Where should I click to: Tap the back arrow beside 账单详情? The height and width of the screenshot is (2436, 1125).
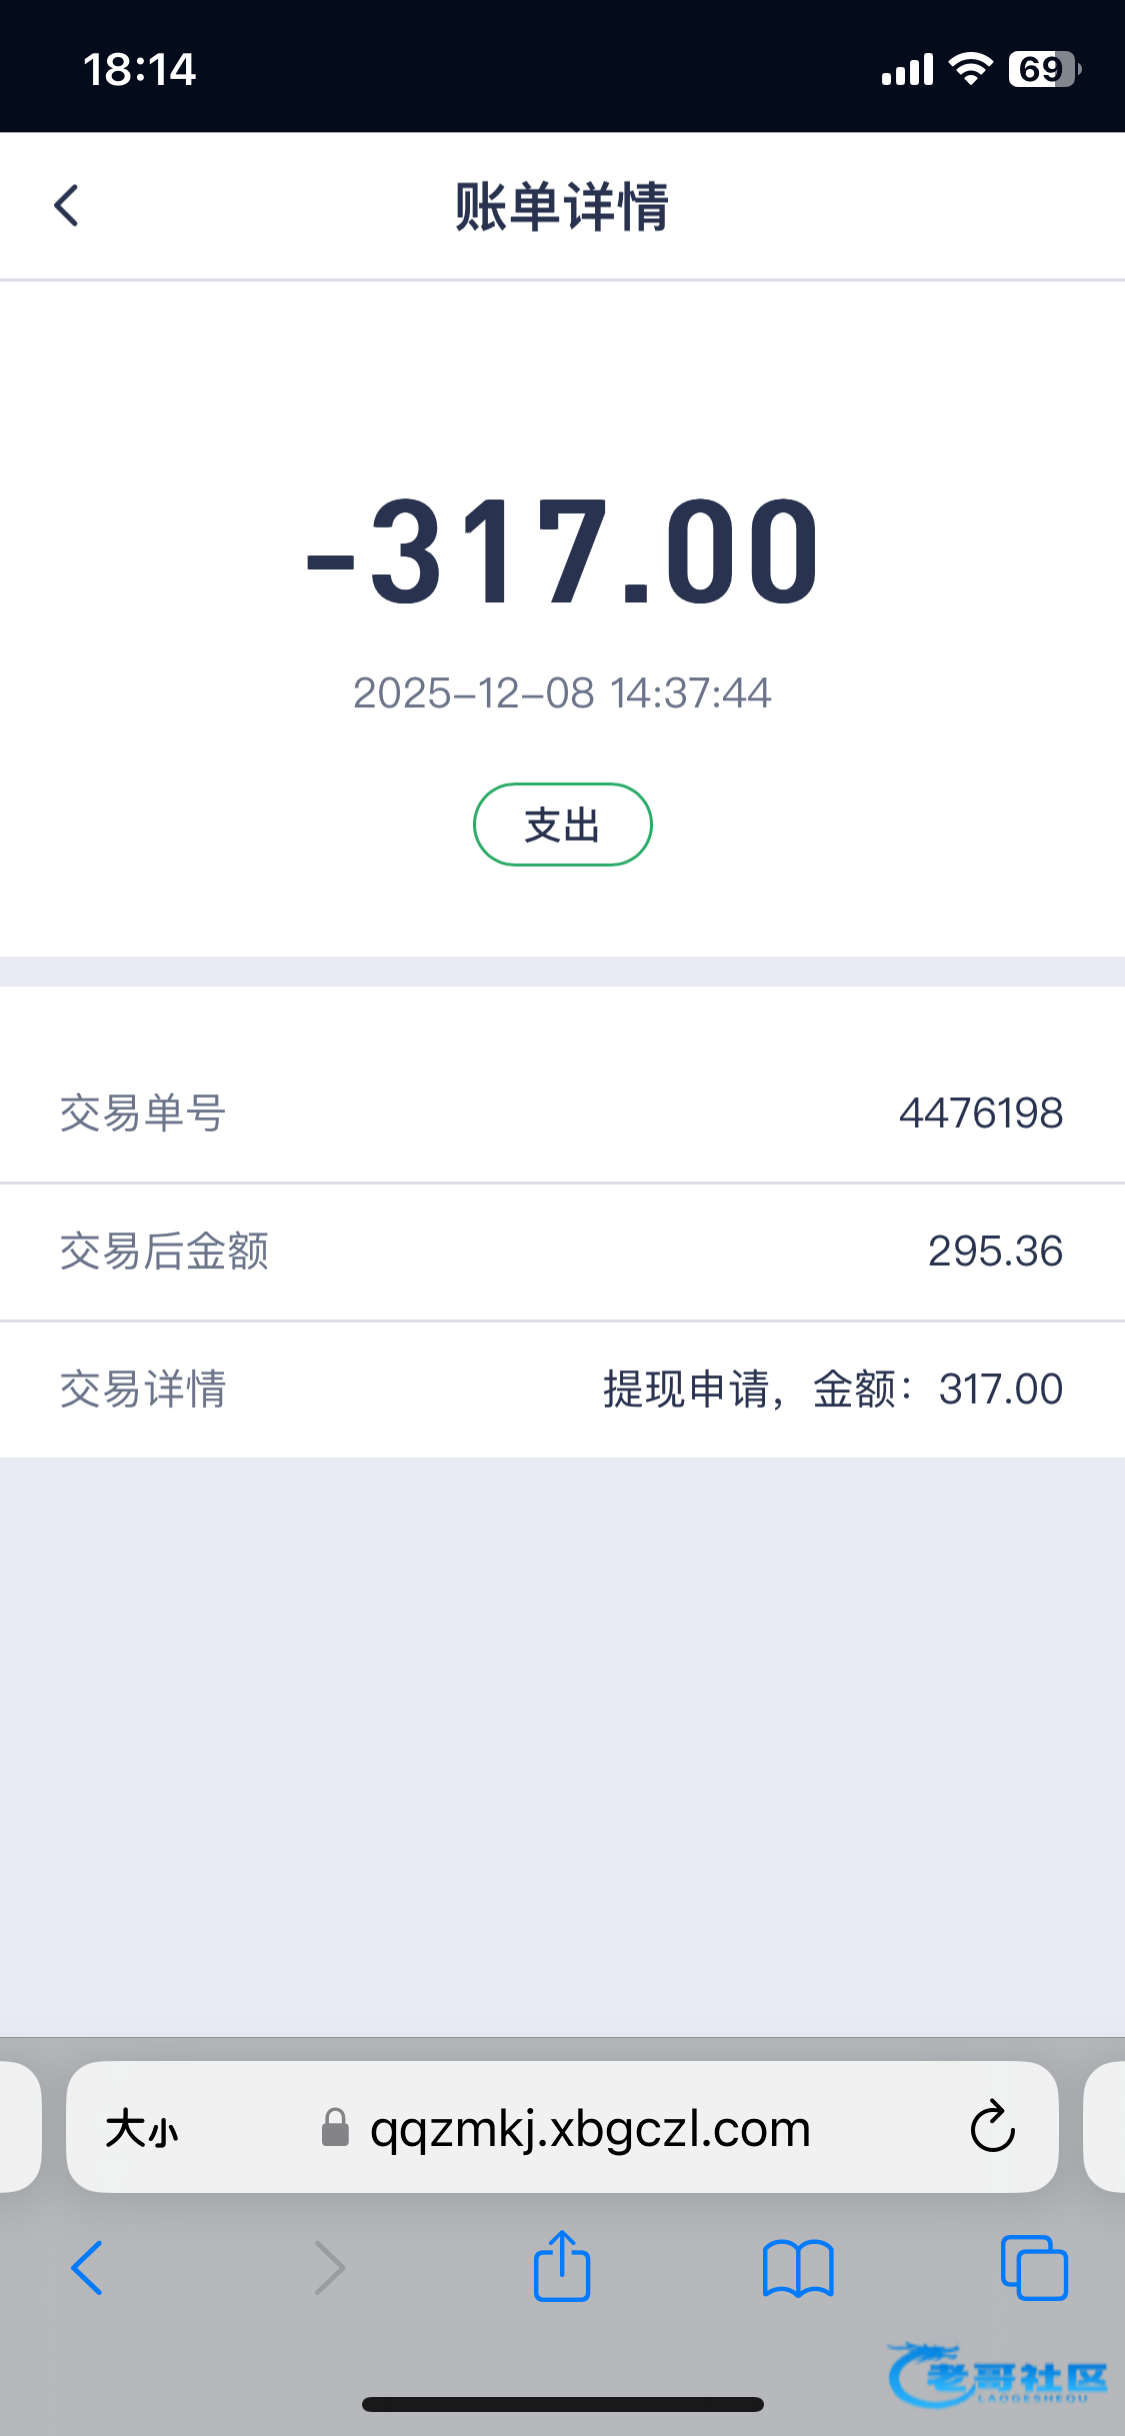point(66,206)
